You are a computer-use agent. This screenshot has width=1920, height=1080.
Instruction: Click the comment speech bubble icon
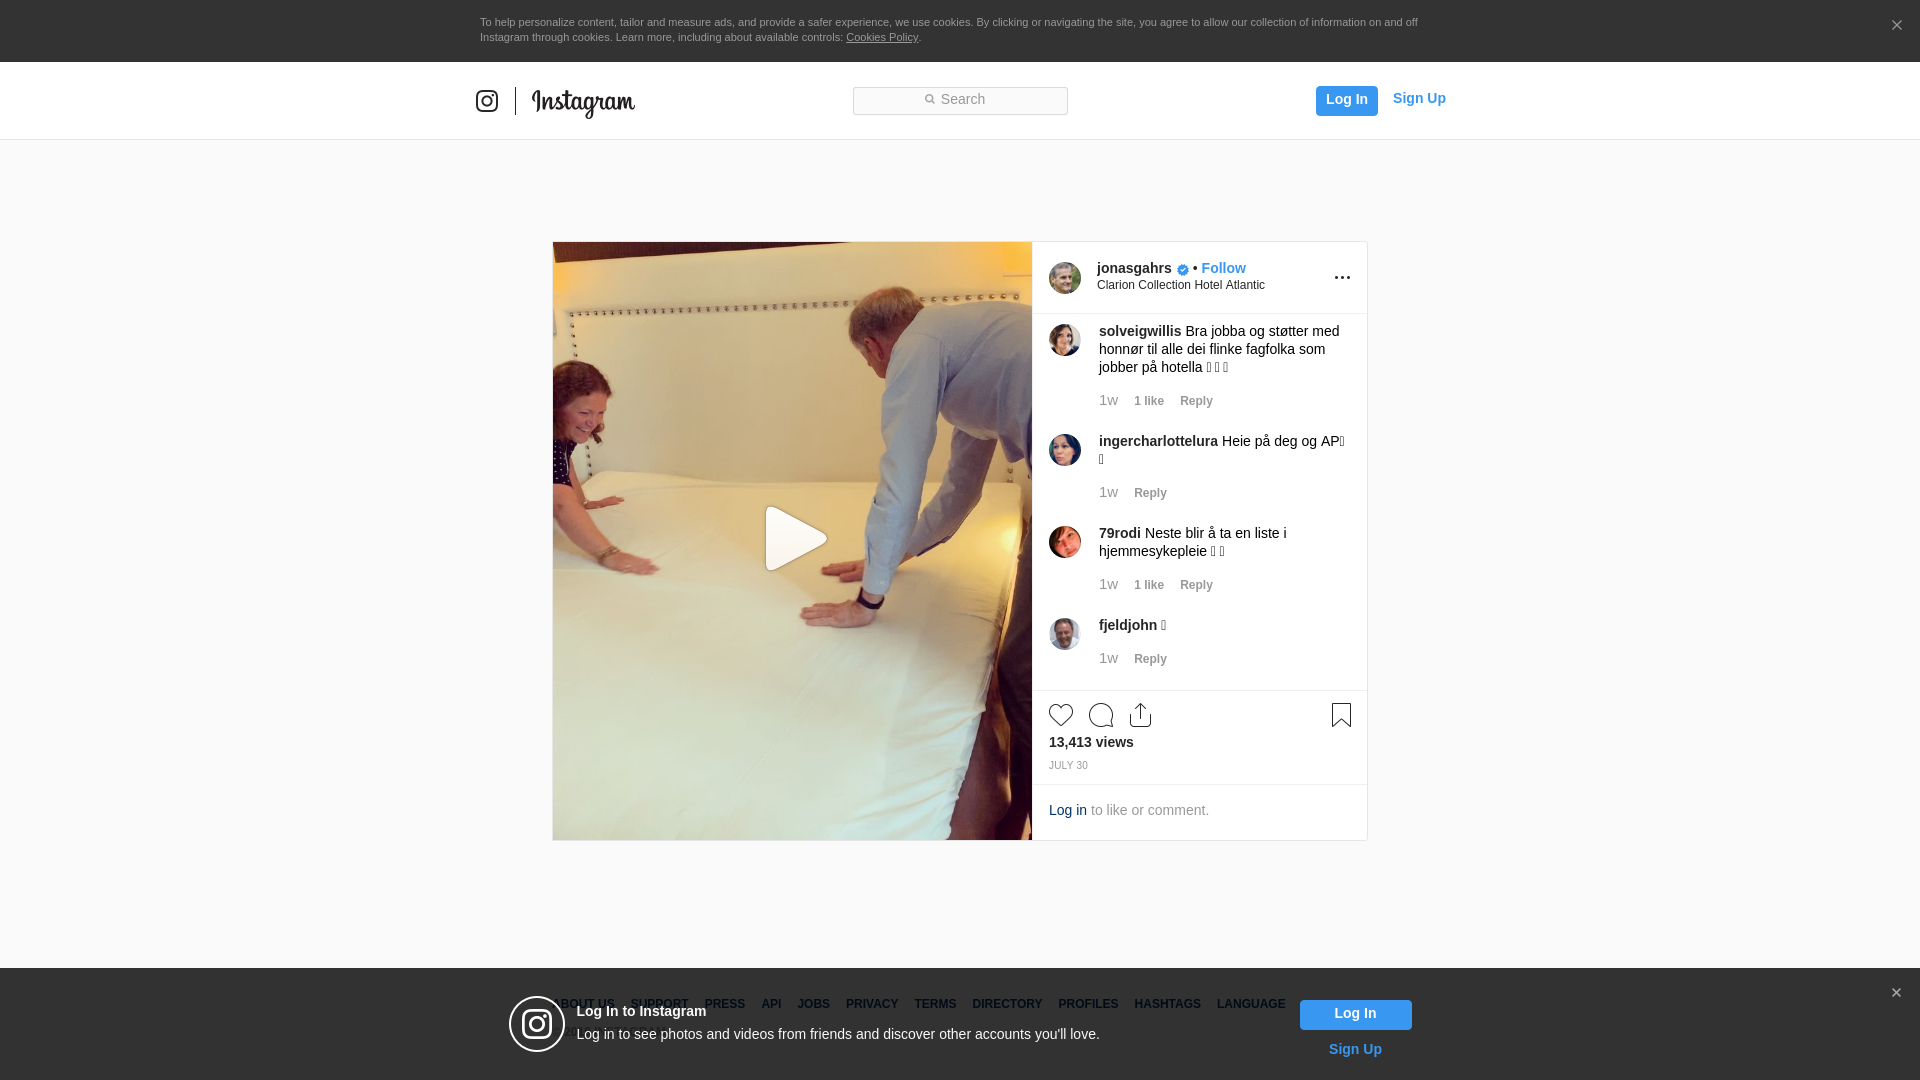[x=1101, y=715]
